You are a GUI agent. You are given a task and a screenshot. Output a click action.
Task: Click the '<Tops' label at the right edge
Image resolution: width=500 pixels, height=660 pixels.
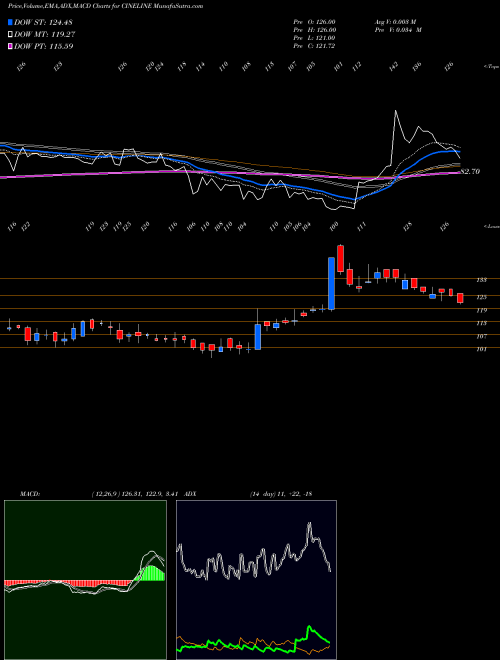pyautogui.click(x=491, y=67)
